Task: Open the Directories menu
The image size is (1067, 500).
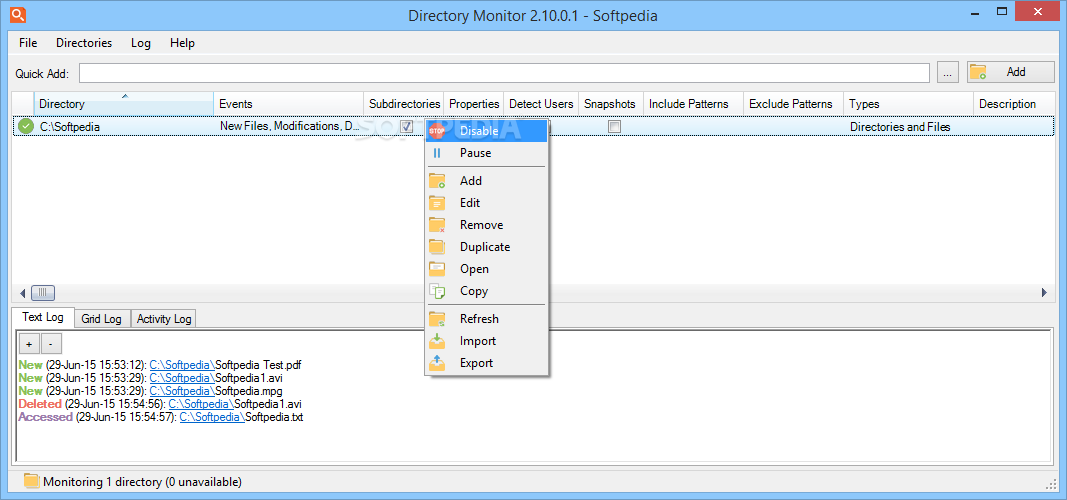Action: [x=84, y=43]
